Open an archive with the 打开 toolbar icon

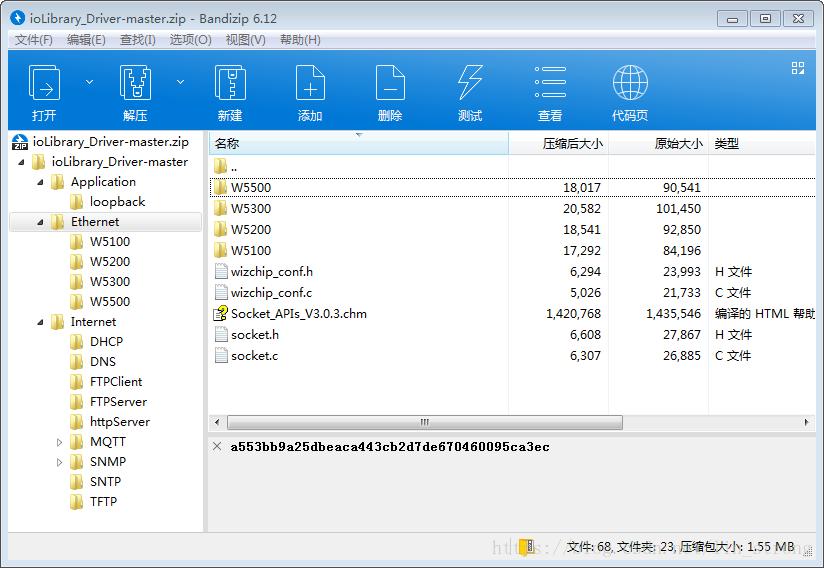44,82
